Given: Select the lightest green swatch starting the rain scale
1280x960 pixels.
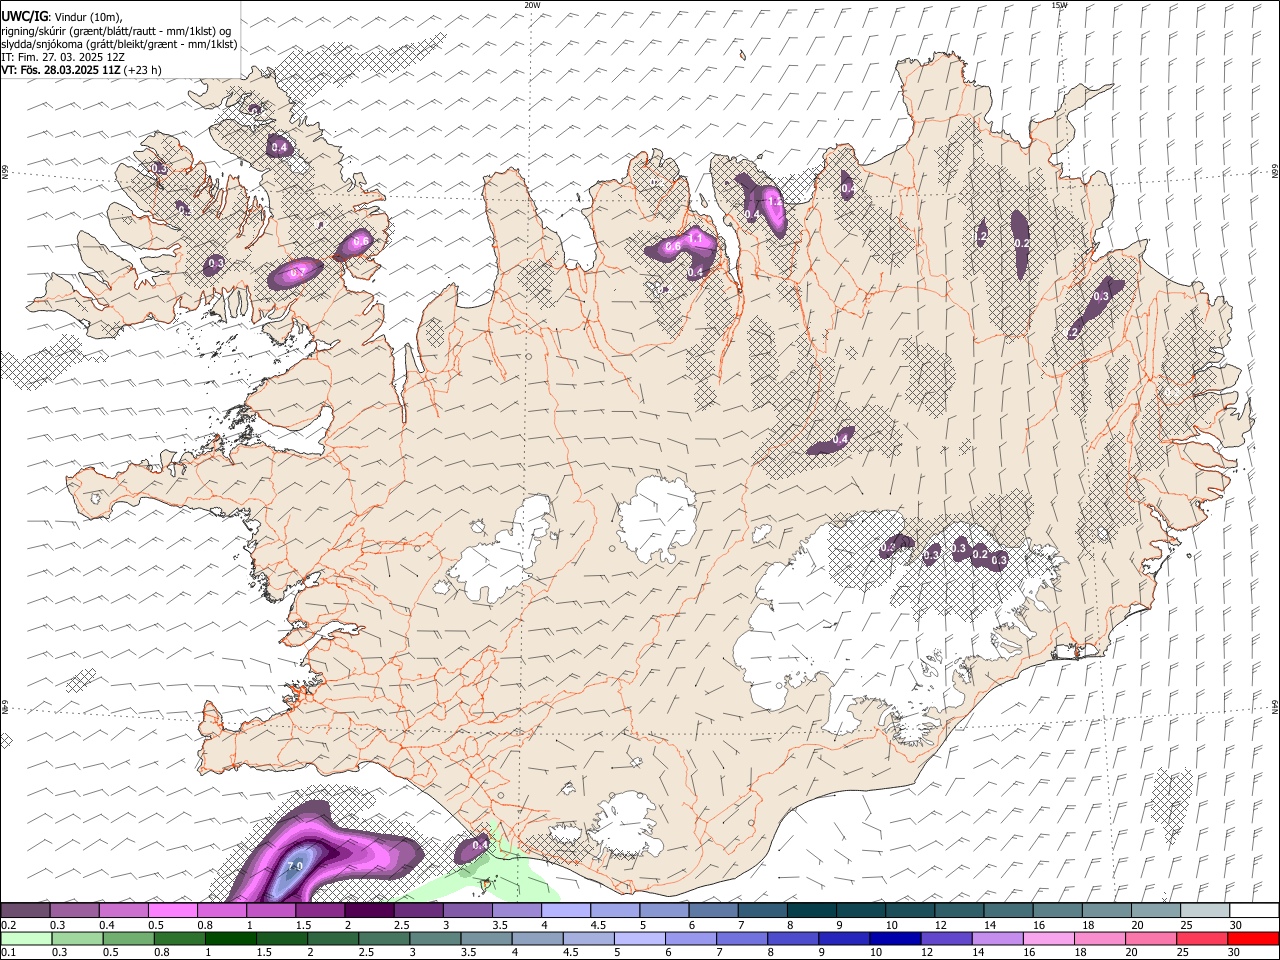Looking at the screenshot, I should point(27,938).
